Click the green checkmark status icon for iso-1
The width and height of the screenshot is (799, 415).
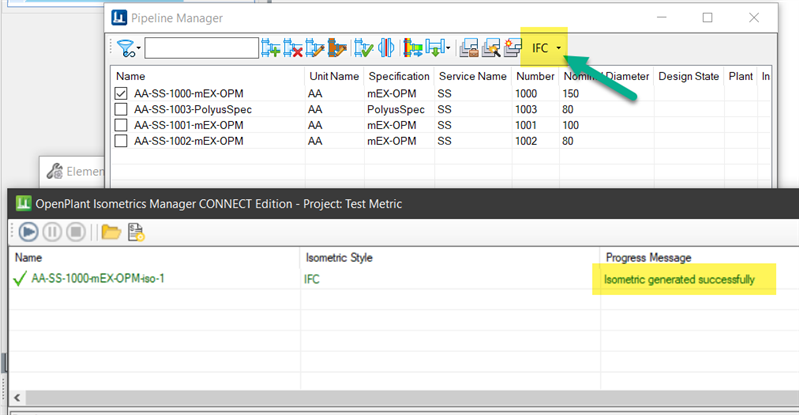[20, 278]
